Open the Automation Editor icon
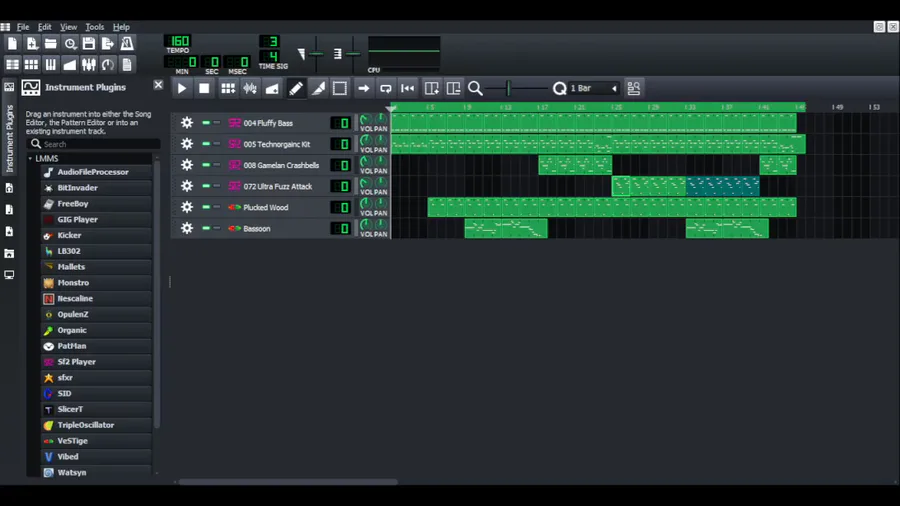 pos(69,64)
